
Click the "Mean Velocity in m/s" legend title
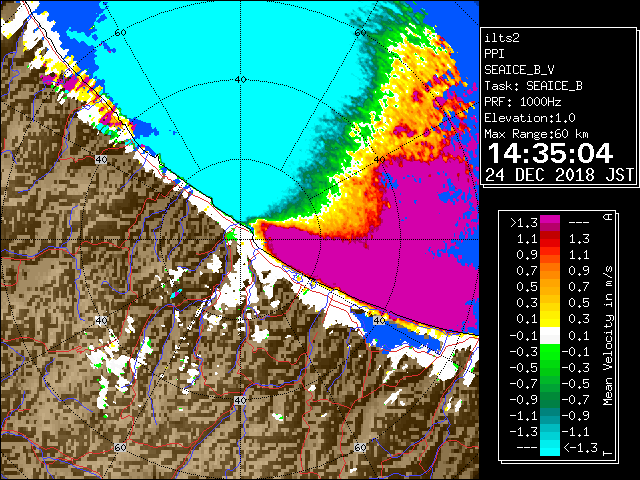(x=608, y=336)
